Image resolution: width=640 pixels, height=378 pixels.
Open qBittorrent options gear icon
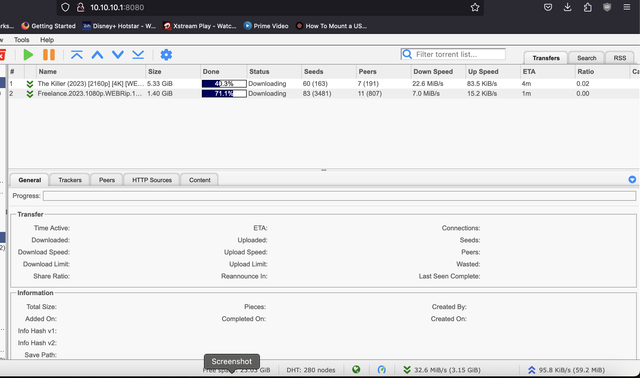(x=166, y=55)
